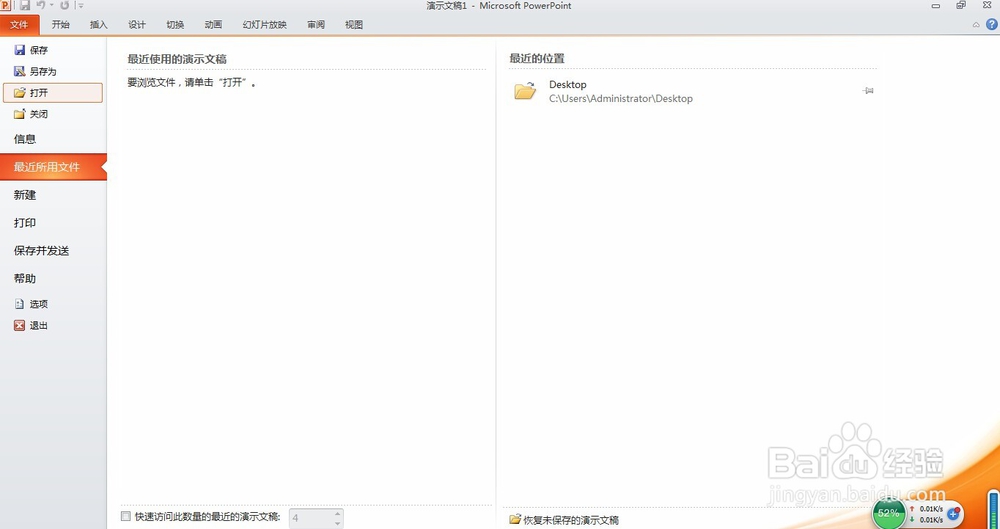Open the 文件 tab
The image size is (1000, 529).
coord(20,25)
